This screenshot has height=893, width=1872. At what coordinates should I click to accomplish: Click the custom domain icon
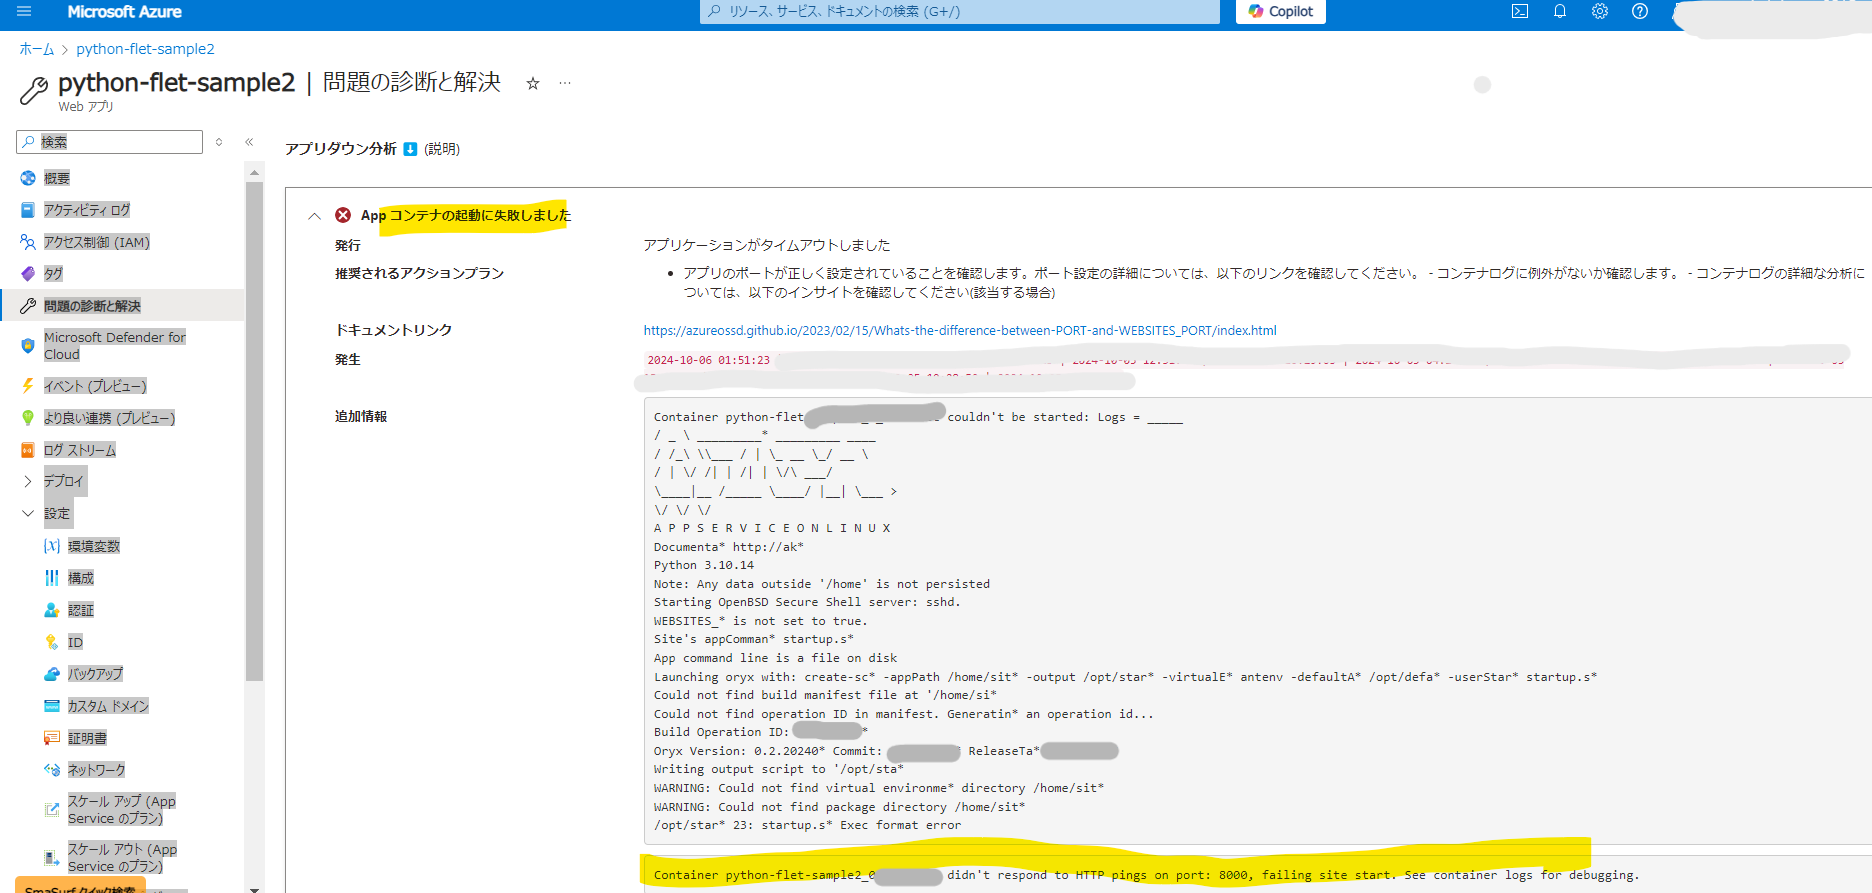52,706
